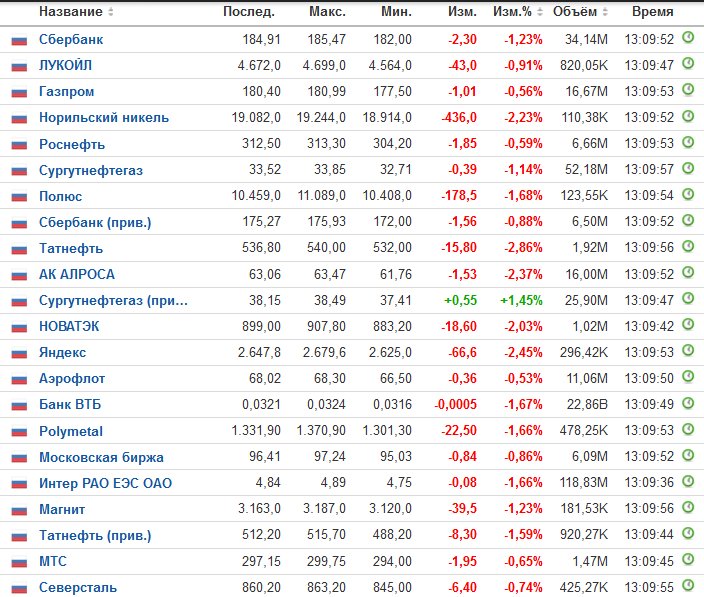Click the clock icon in Газпром row
Image resolution: width=704 pixels, height=597 pixels.
pyautogui.click(x=688, y=89)
